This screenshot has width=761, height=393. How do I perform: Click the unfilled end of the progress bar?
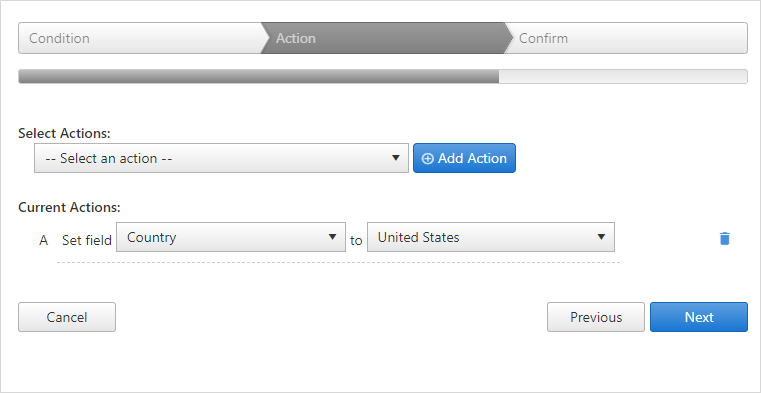coord(623,76)
